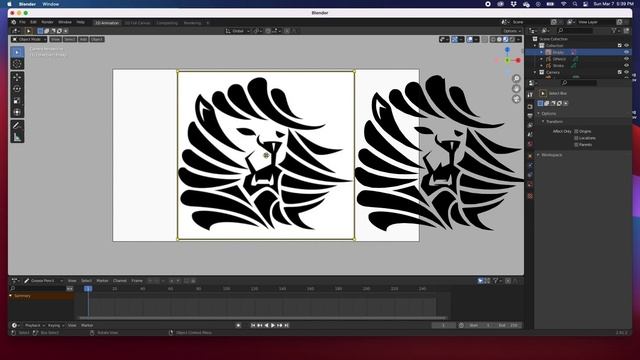Select the Move tool in the viewport toolbar
Image resolution: width=640 pixels, height=360 pixels.
click(17, 77)
